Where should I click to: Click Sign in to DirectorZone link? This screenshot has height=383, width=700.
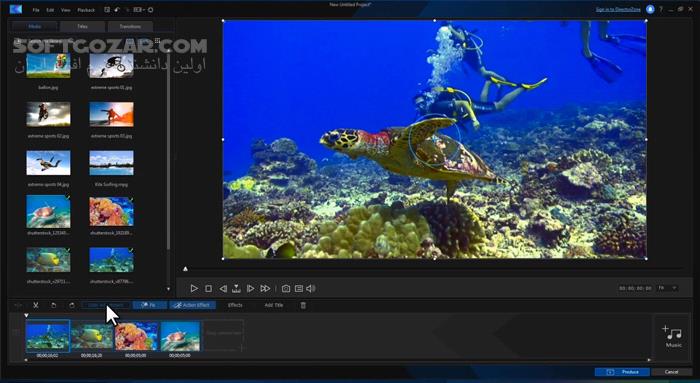coord(618,9)
